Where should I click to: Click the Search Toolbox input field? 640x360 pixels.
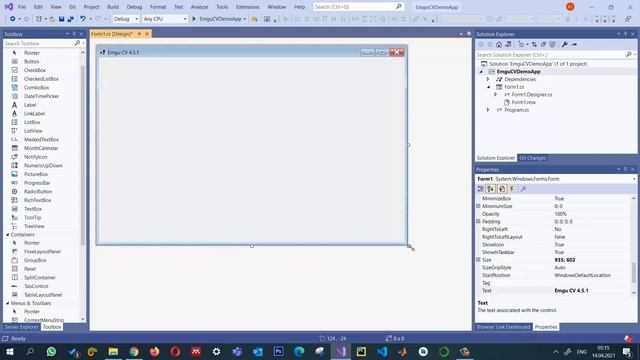click(39, 43)
